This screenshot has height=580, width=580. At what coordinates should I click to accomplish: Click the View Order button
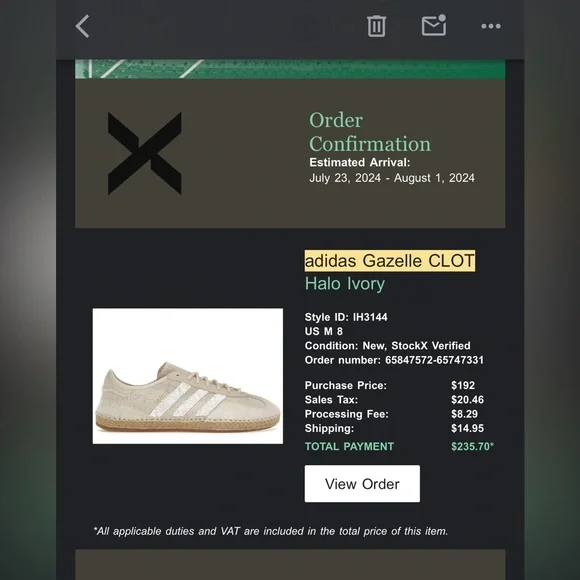click(x=362, y=483)
